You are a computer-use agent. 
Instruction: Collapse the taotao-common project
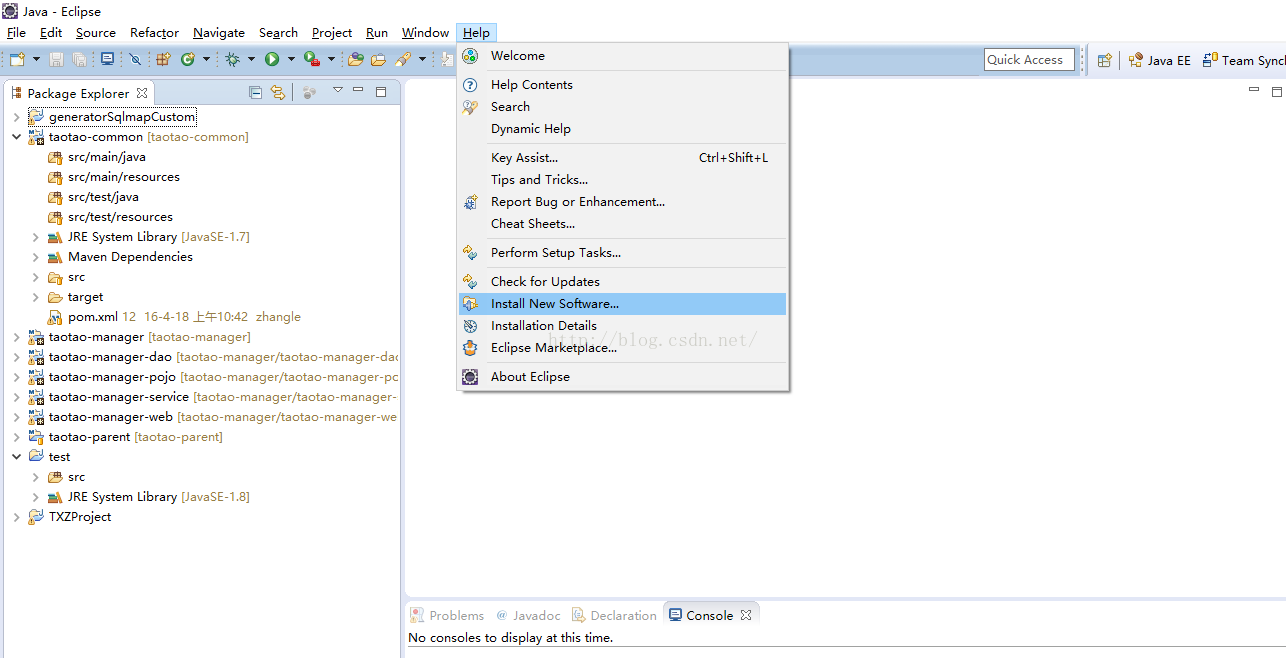16,137
